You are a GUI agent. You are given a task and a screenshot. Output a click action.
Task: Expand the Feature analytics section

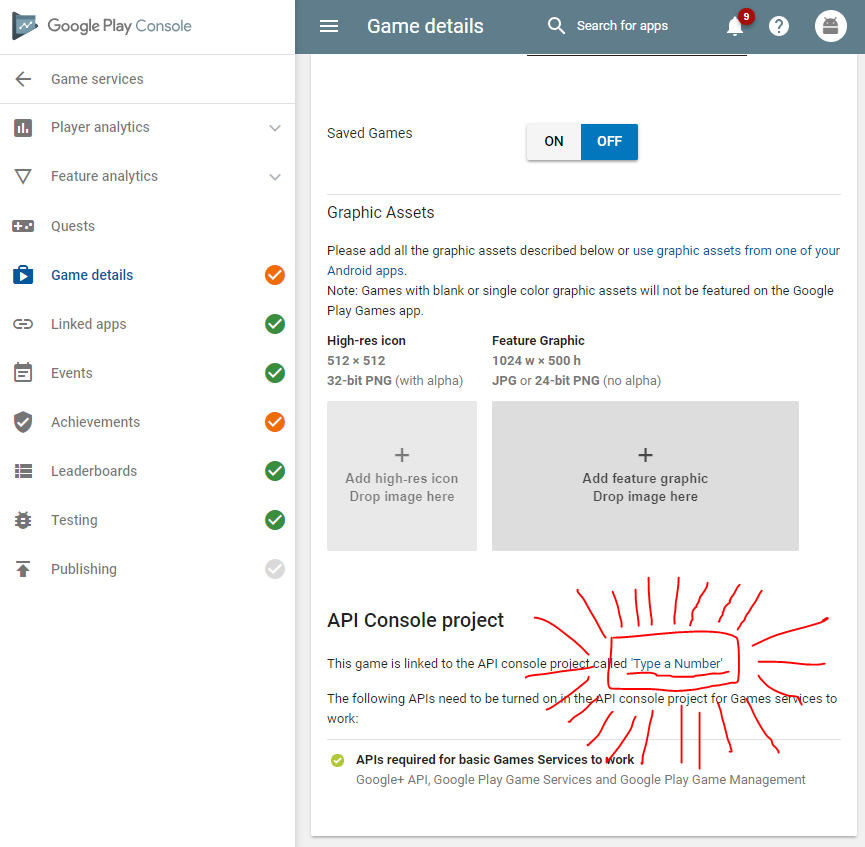pyautogui.click(x=275, y=177)
